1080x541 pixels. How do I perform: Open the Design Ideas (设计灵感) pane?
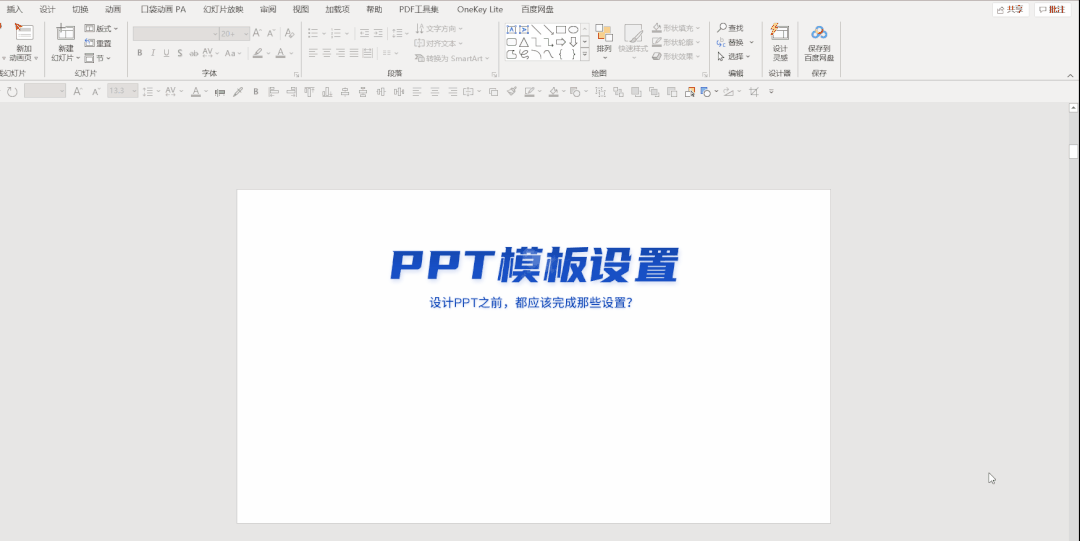tap(780, 43)
